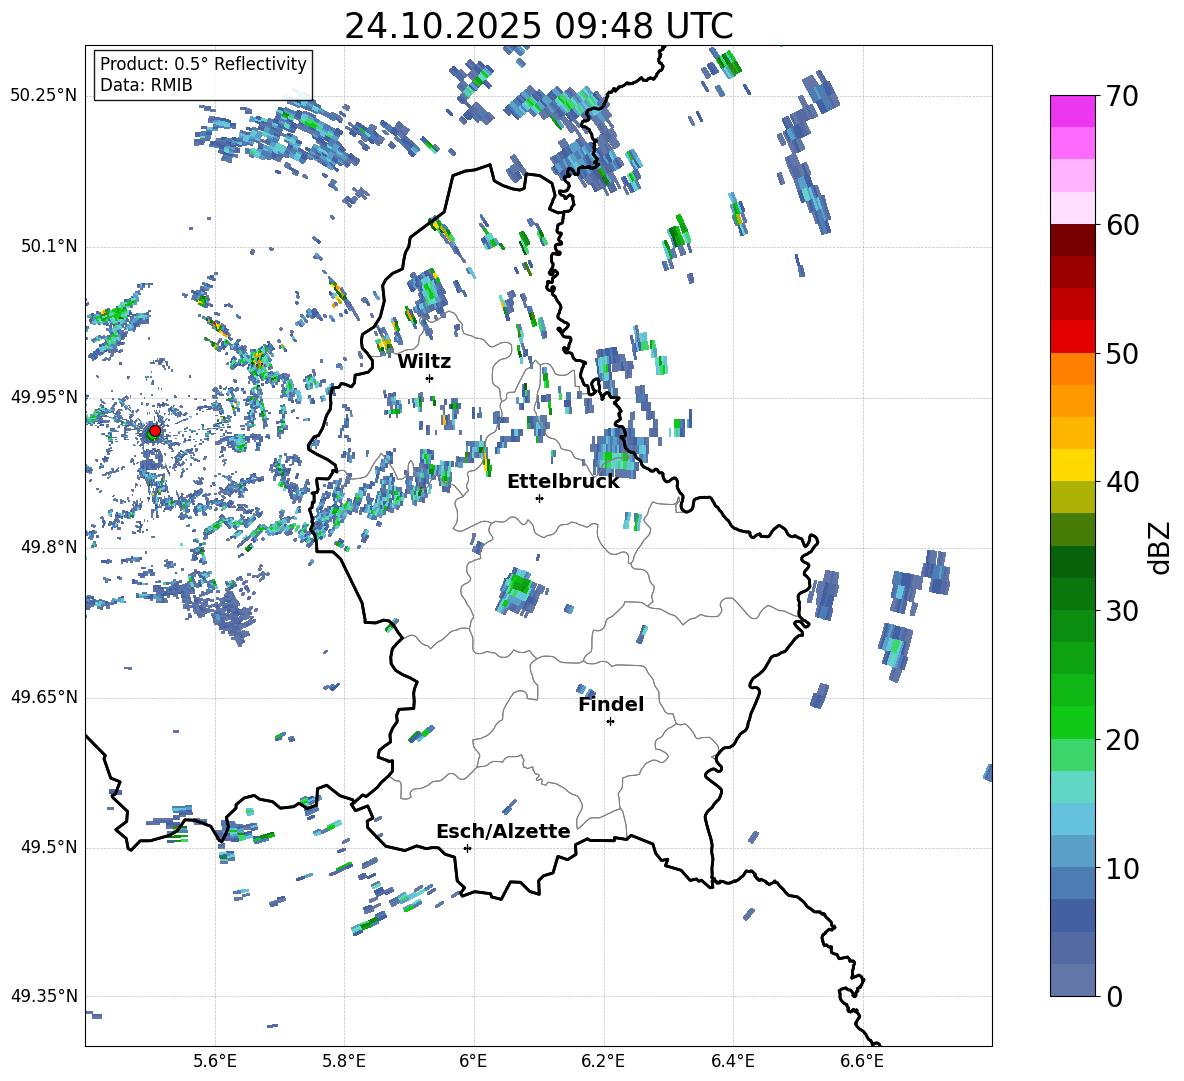This screenshot has width=1184, height=1081.
Task: Click the 5.8°E longitude label
Action: 344,1061
